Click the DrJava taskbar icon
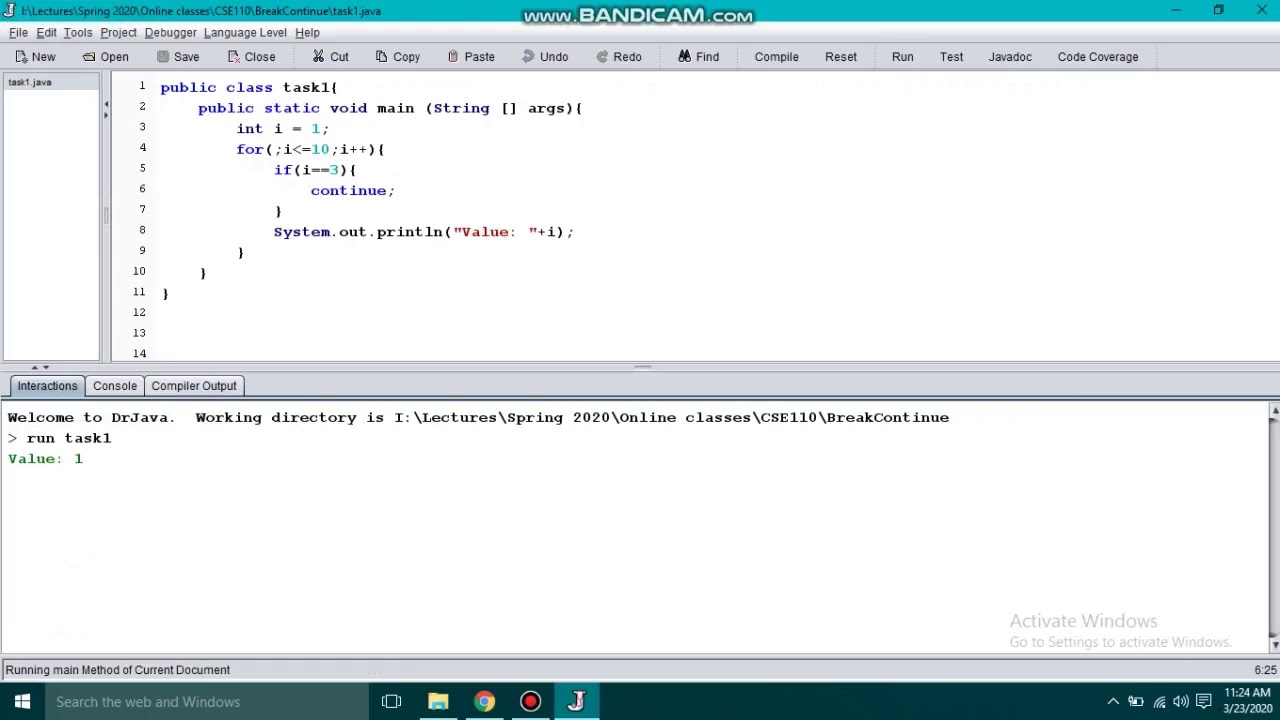Viewport: 1280px width, 720px height. pyautogui.click(x=577, y=702)
